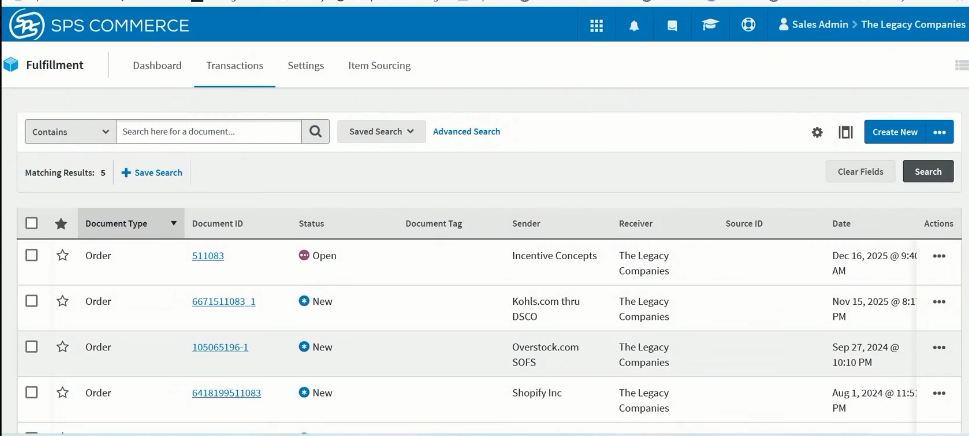Tick the select-all checkbox in table header
This screenshot has width=969, height=436.
pos(32,223)
